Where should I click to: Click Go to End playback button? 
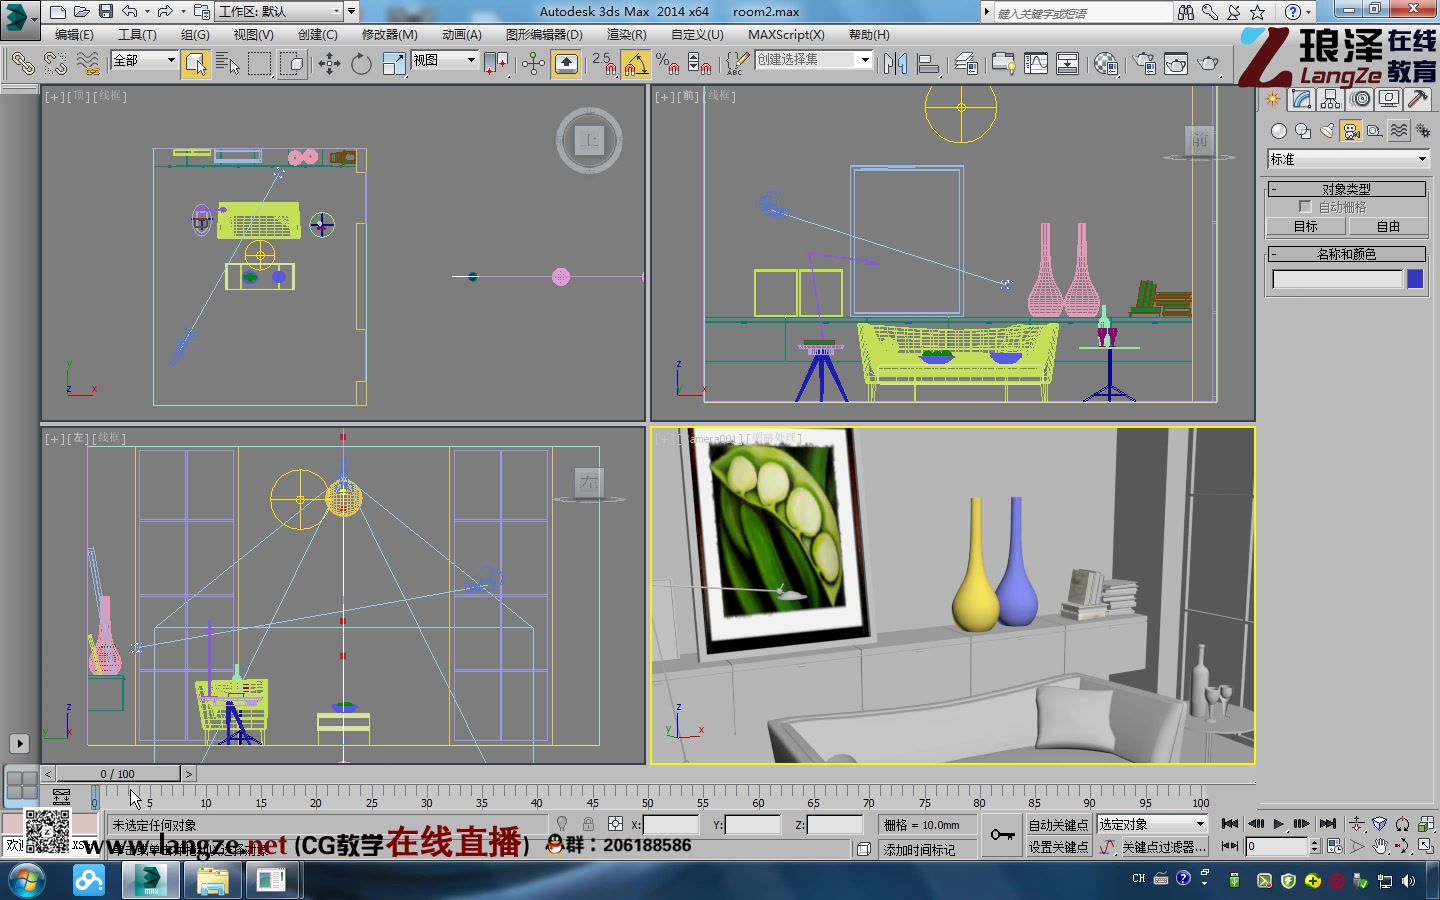coord(1328,824)
